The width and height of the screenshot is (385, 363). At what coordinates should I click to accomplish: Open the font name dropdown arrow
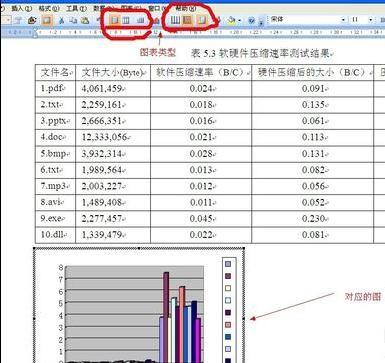(344, 20)
